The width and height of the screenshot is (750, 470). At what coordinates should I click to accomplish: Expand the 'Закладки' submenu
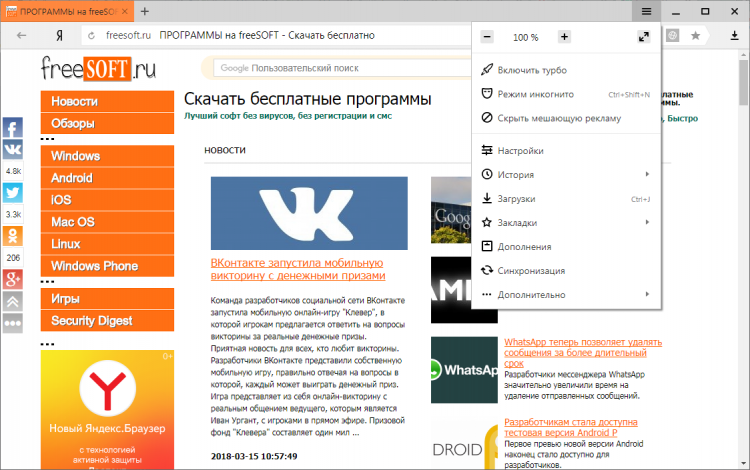coord(566,222)
